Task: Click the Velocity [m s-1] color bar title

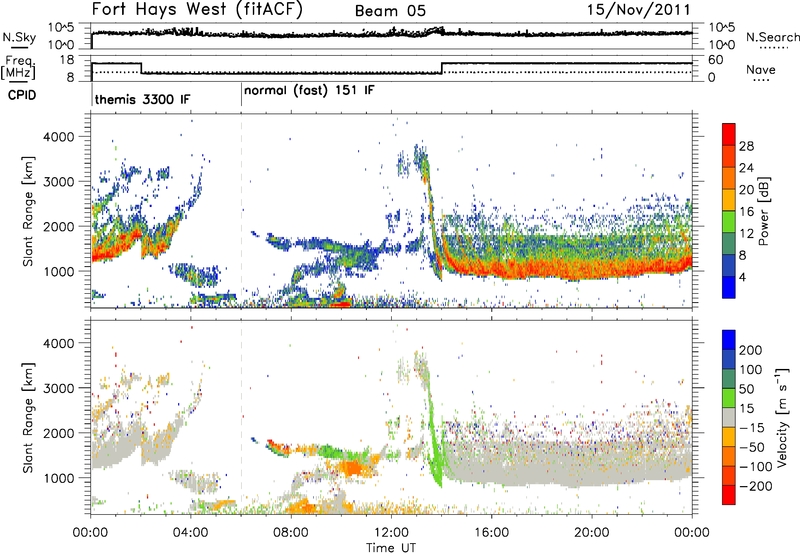Action: coord(781,417)
